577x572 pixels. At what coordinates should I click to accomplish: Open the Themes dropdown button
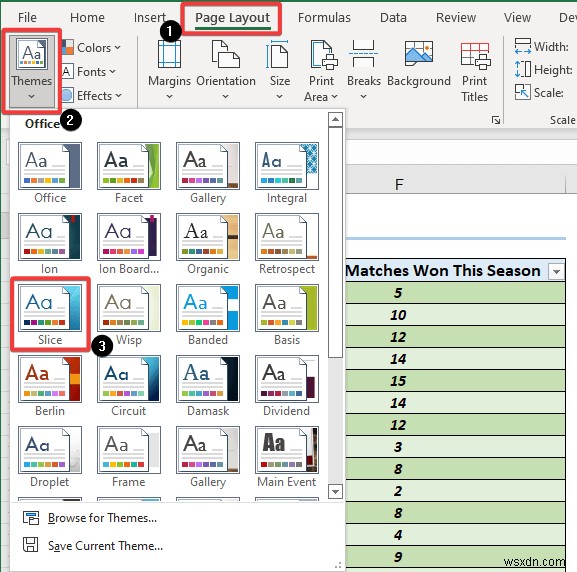point(32,71)
